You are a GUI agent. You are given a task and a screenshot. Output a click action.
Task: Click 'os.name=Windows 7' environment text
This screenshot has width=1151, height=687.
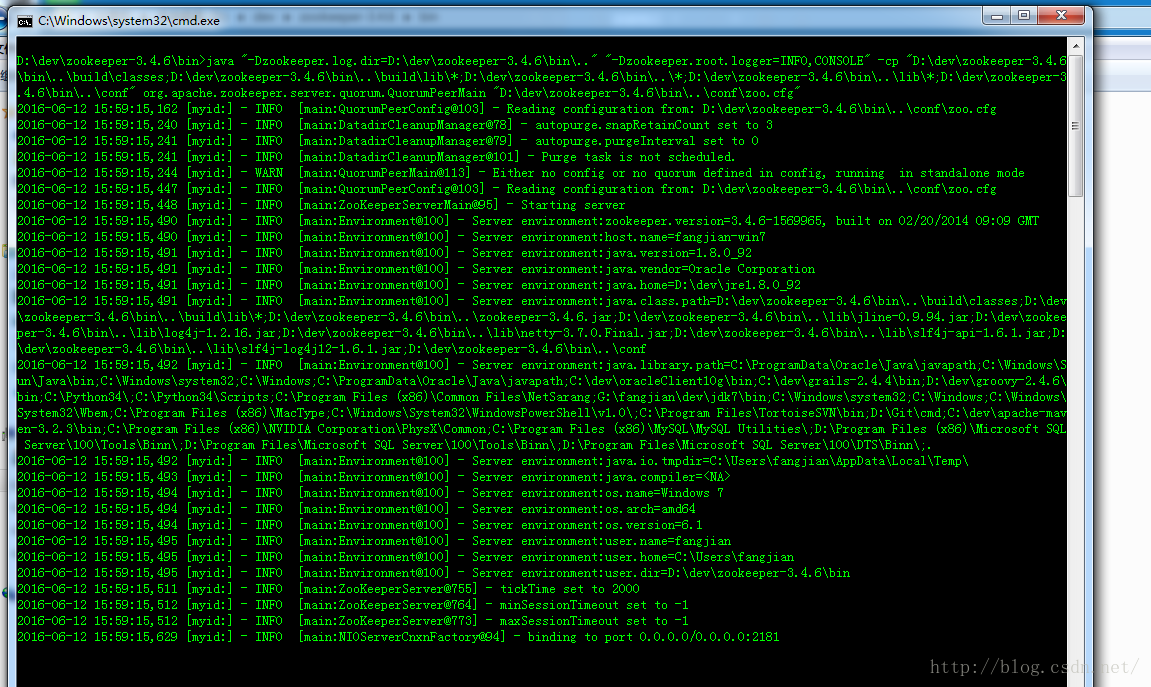tap(664, 493)
